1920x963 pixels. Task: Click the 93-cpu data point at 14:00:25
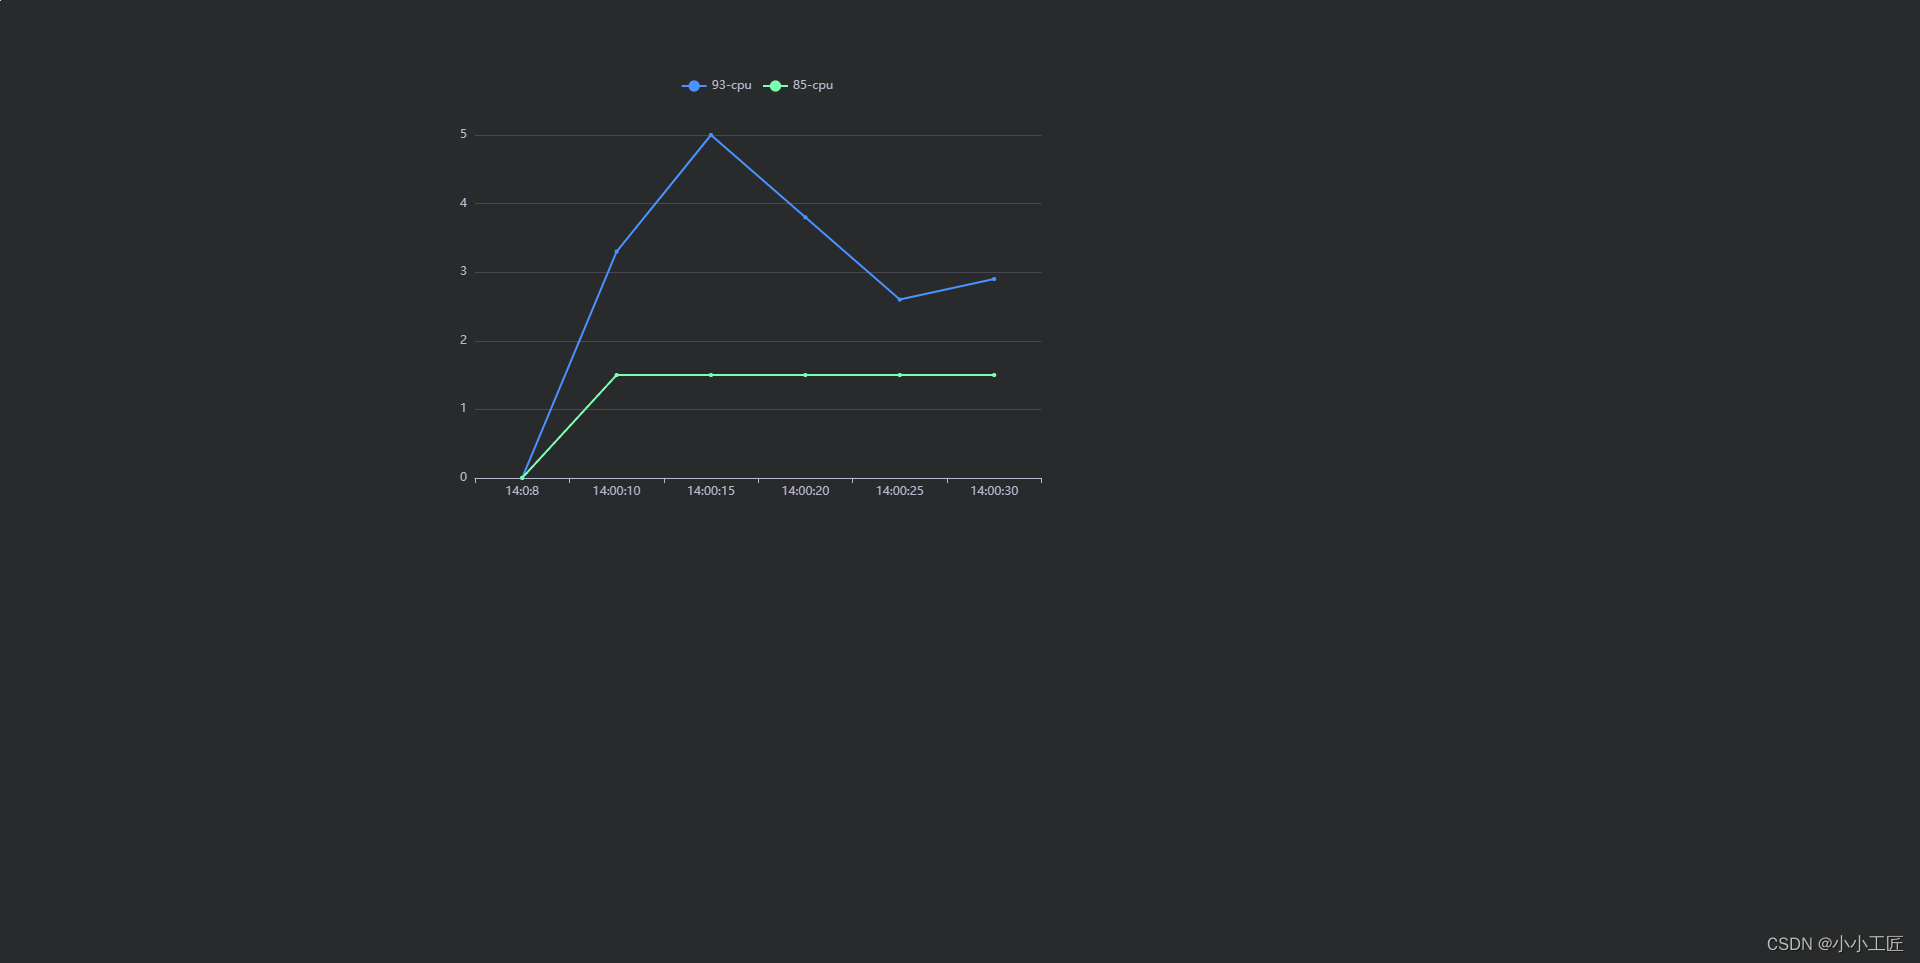coord(900,299)
